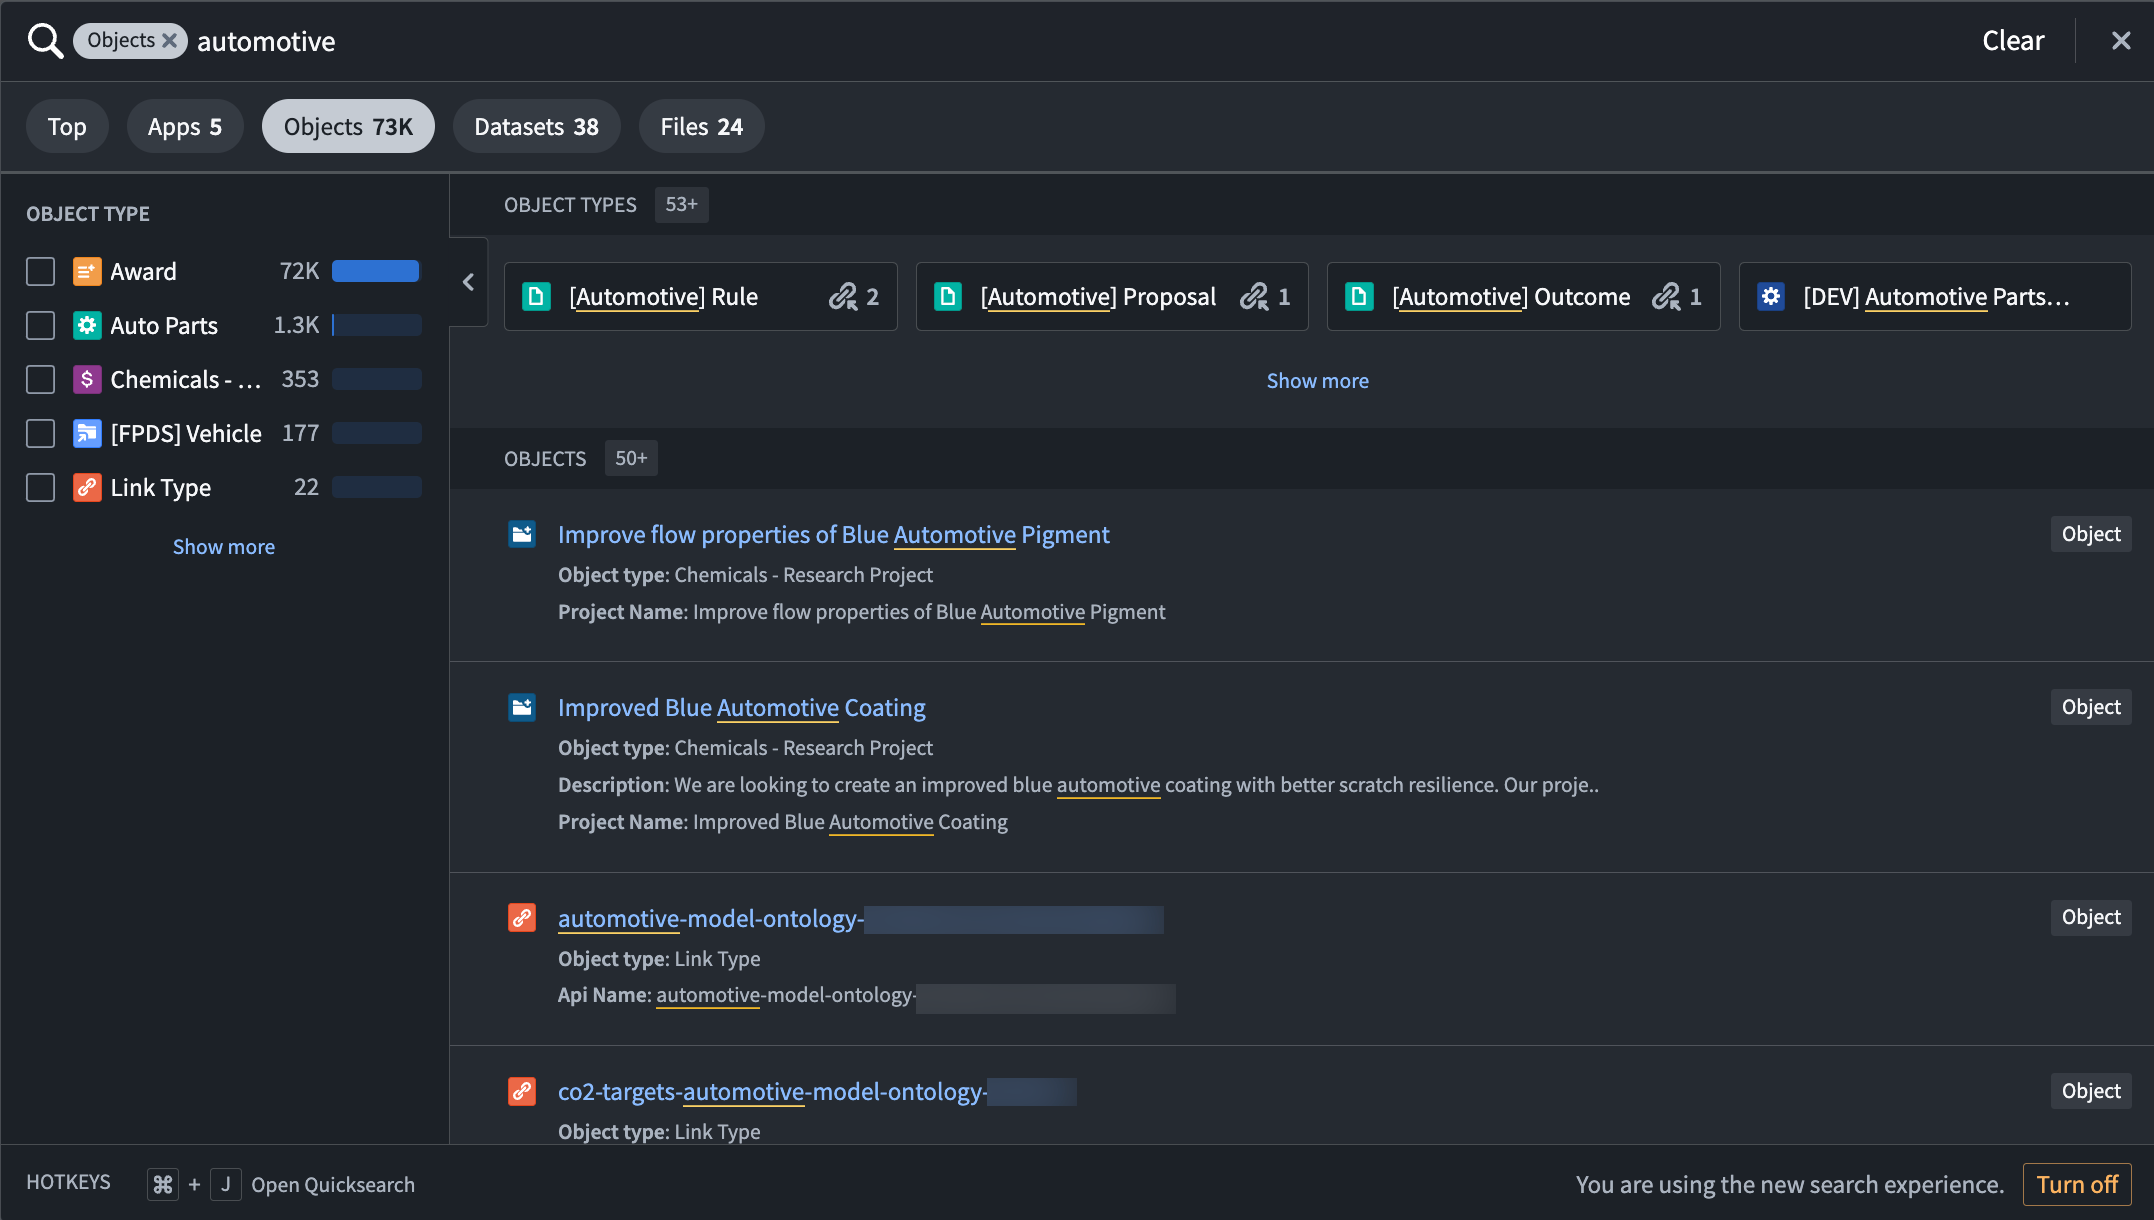
Task: Click the Auto Parts object type icon
Action: tap(87, 324)
